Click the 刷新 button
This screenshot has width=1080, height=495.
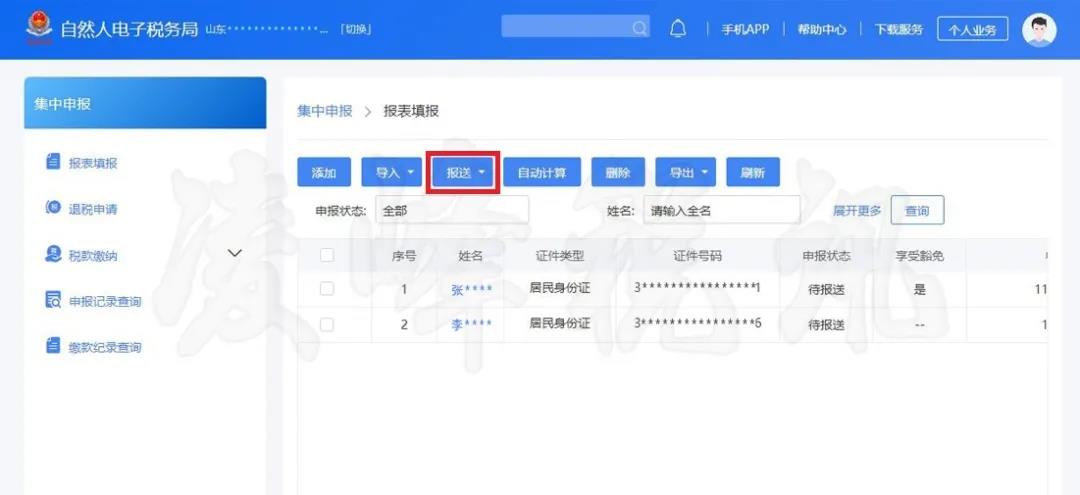tap(753, 172)
